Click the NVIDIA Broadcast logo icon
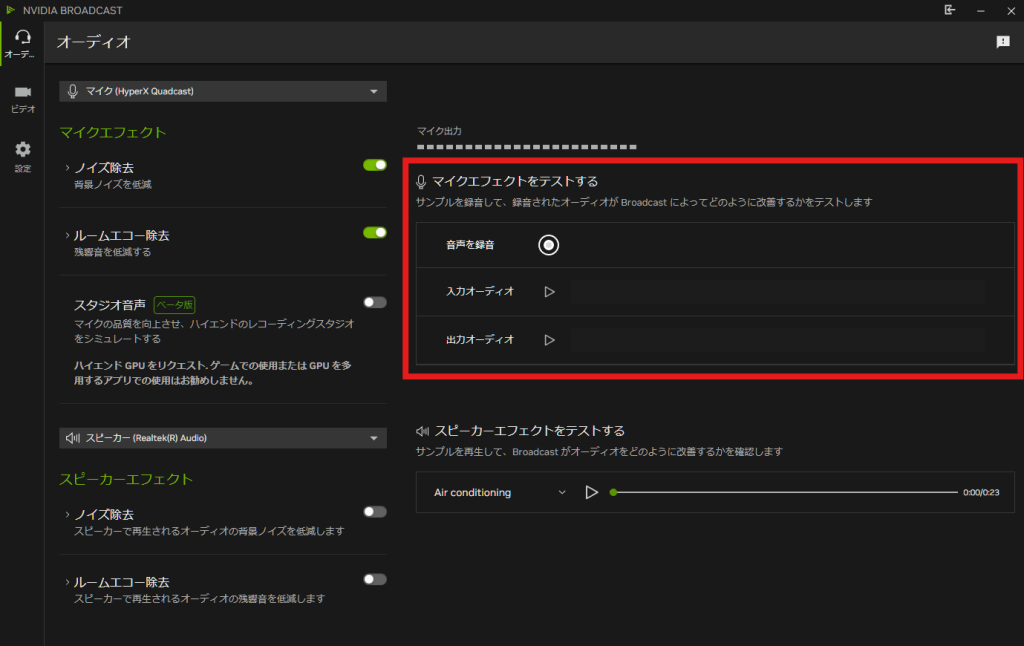The width and height of the screenshot is (1024, 646). (x=10, y=10)
